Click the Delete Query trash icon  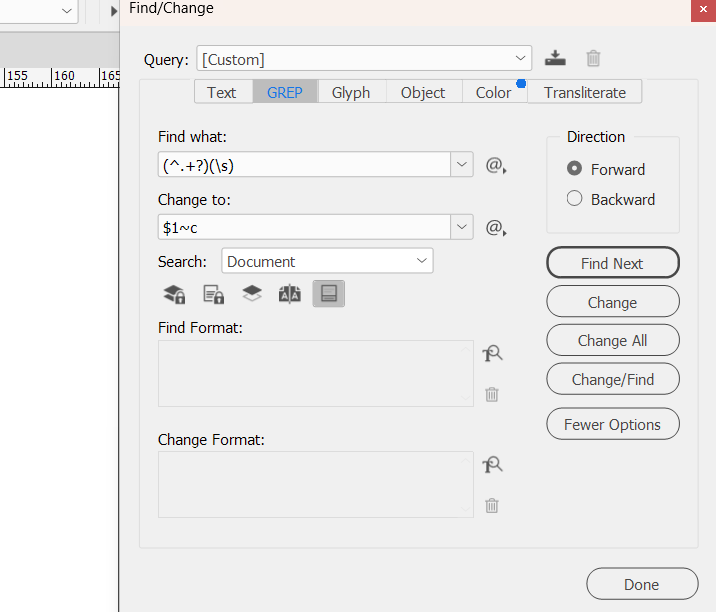point(593,58)
